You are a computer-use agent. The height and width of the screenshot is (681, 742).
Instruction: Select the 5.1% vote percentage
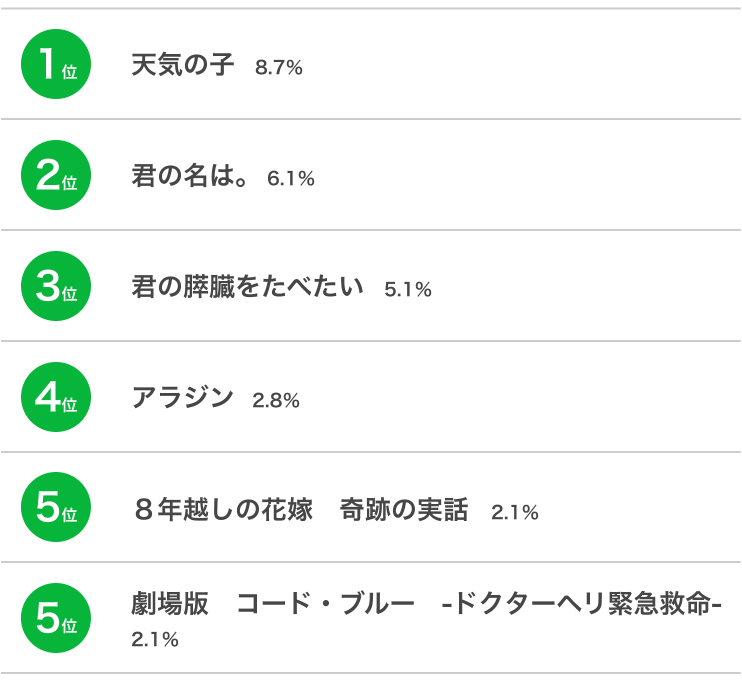point(408,290)
